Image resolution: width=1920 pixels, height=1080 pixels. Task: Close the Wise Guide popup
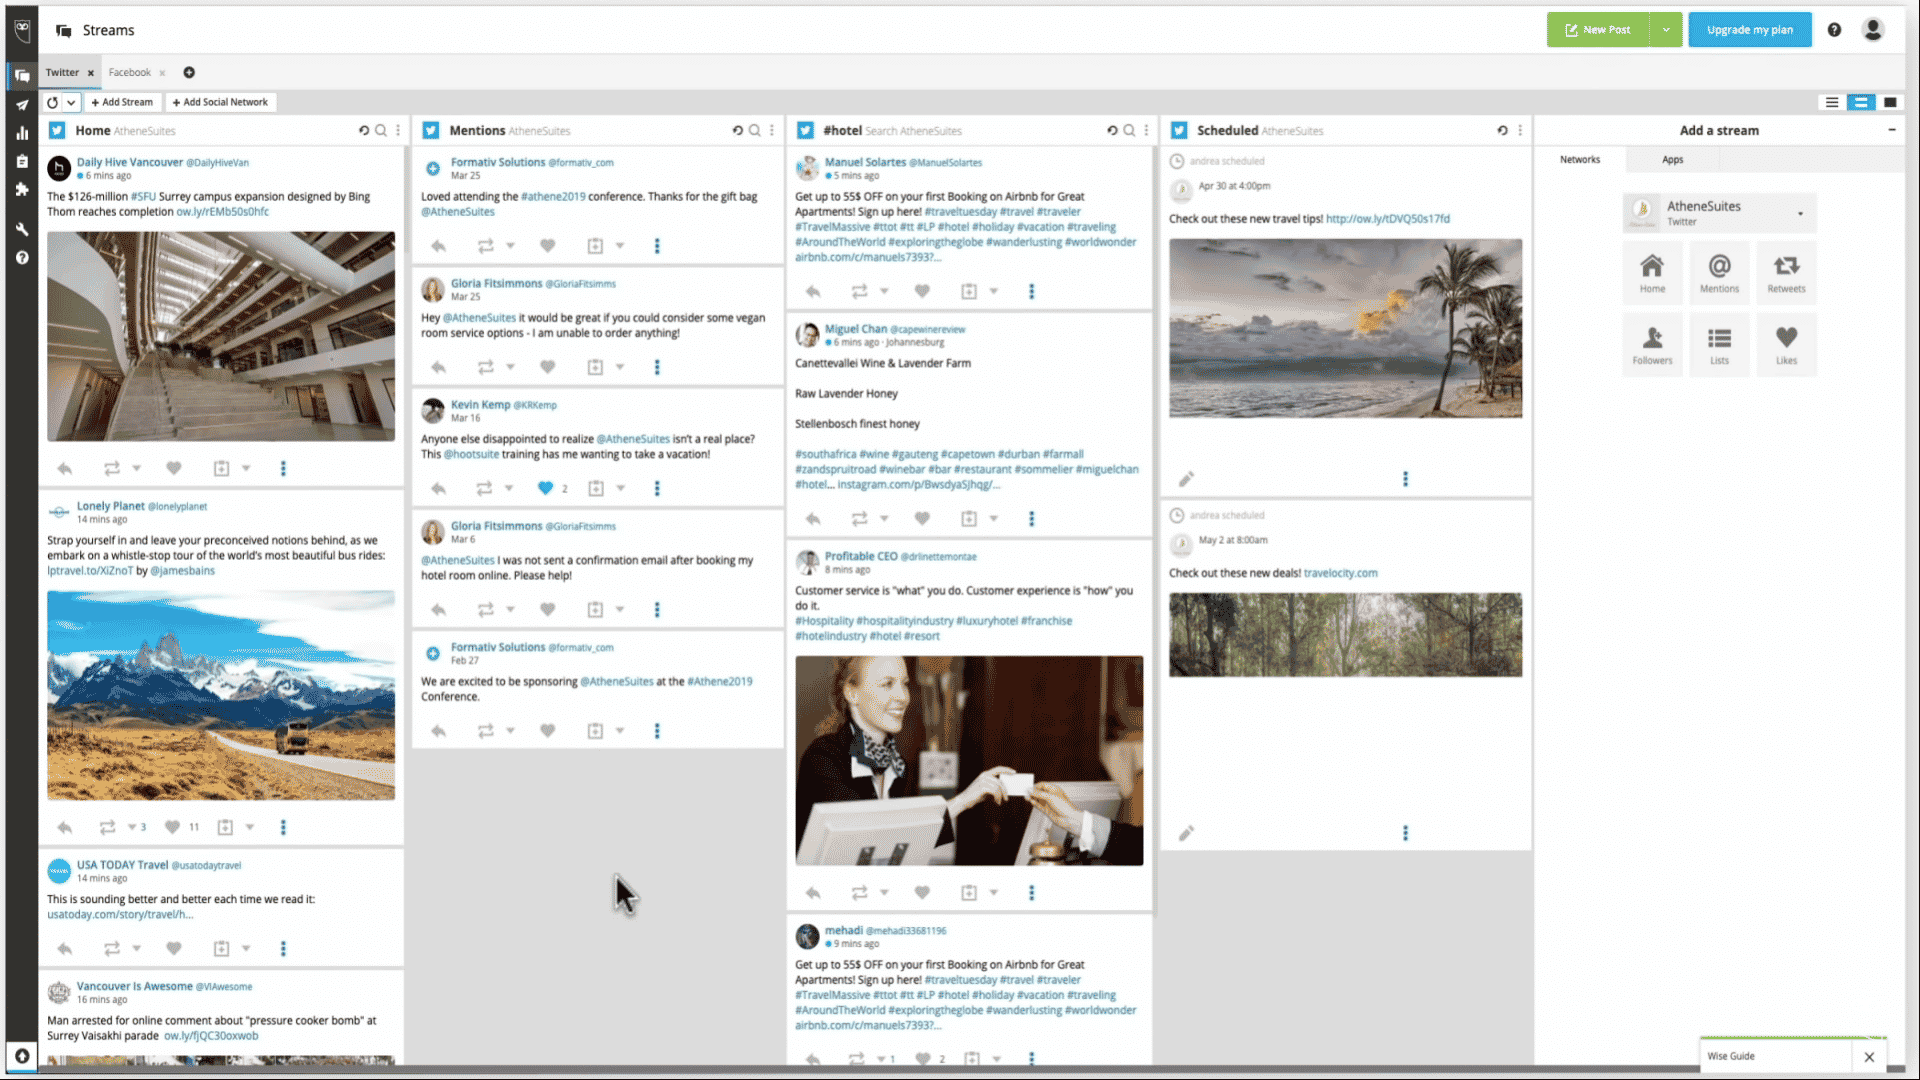point(1869,1056)
